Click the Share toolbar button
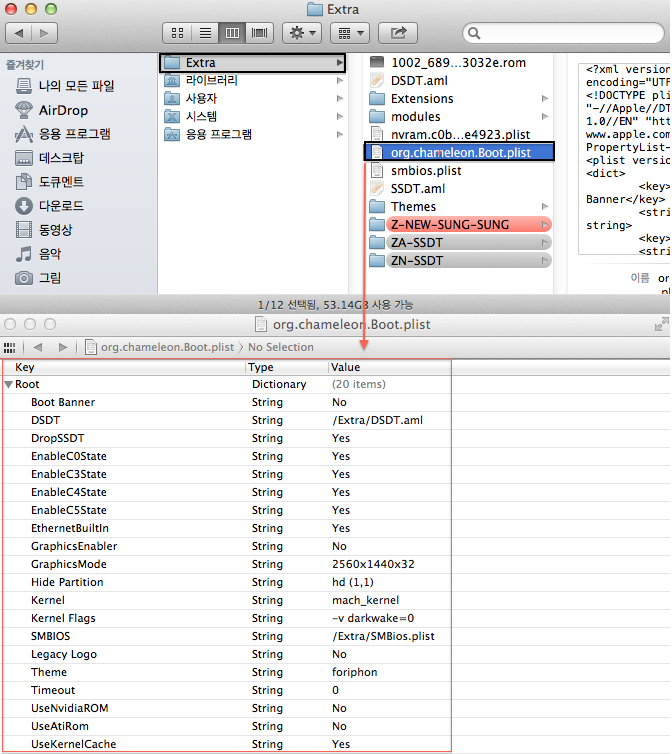672x754 pixels. [x=398, y=33]
